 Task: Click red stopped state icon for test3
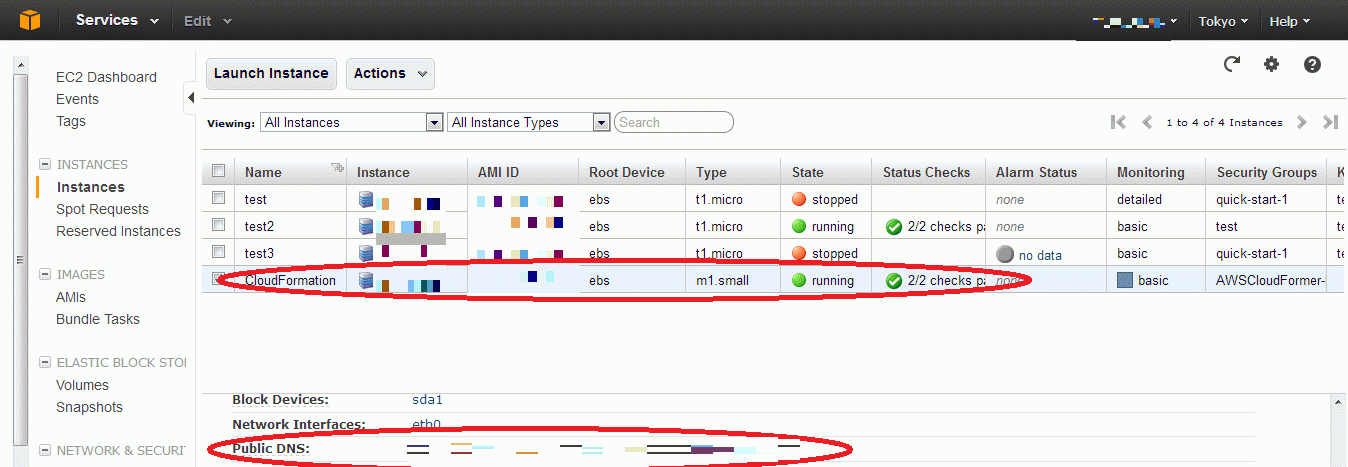(x=799, y=253)
